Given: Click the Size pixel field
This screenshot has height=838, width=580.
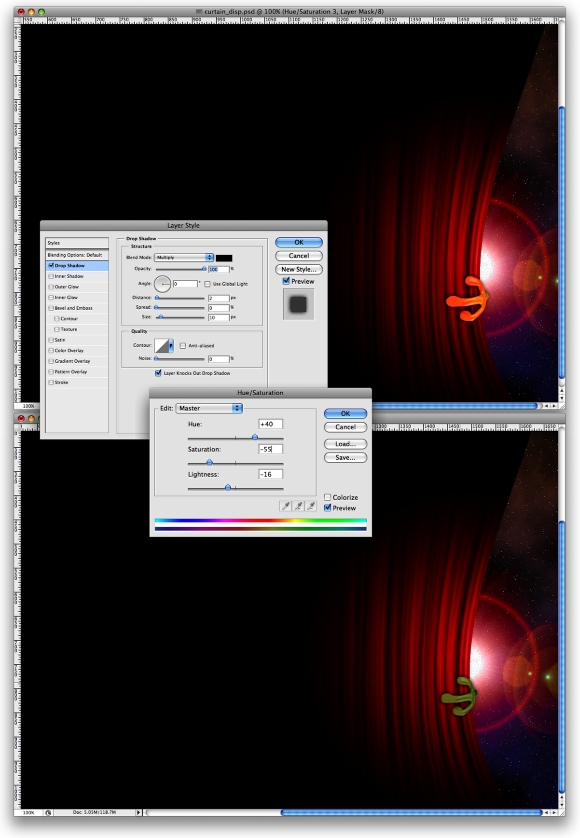Looking at the screenshot, I should (x=219, y=317).
